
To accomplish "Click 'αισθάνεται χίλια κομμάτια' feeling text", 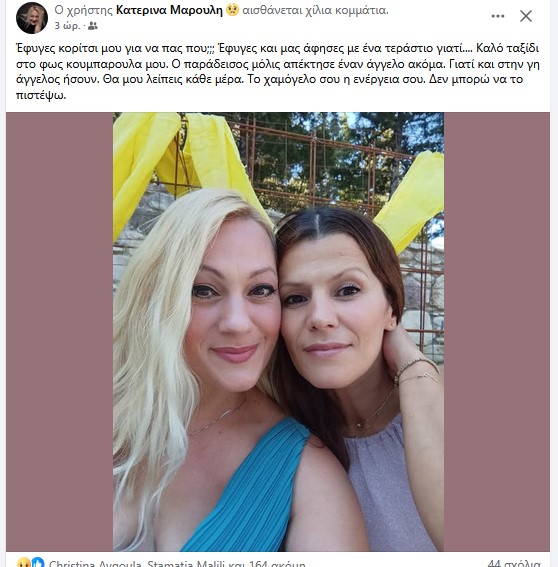I will click(315, 10).
